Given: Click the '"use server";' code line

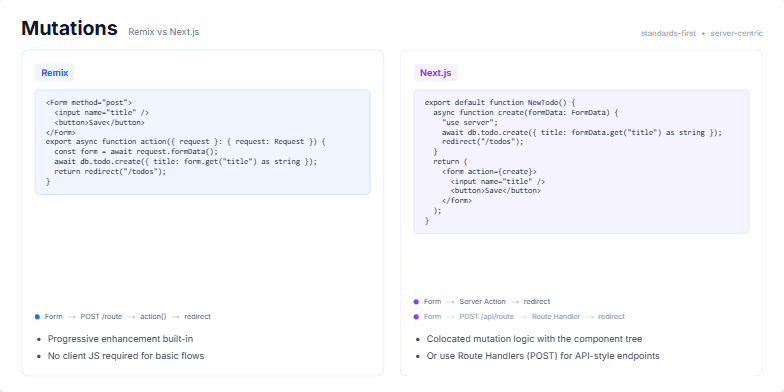Looking at the screenshot, I should coord(470,122).
